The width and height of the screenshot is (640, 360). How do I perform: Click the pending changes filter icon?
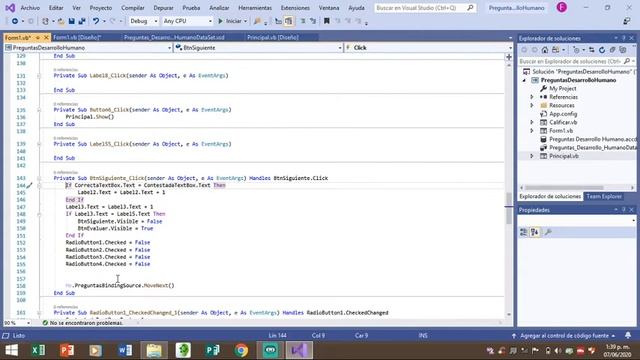pyautogui.click(x=576, y=50)
